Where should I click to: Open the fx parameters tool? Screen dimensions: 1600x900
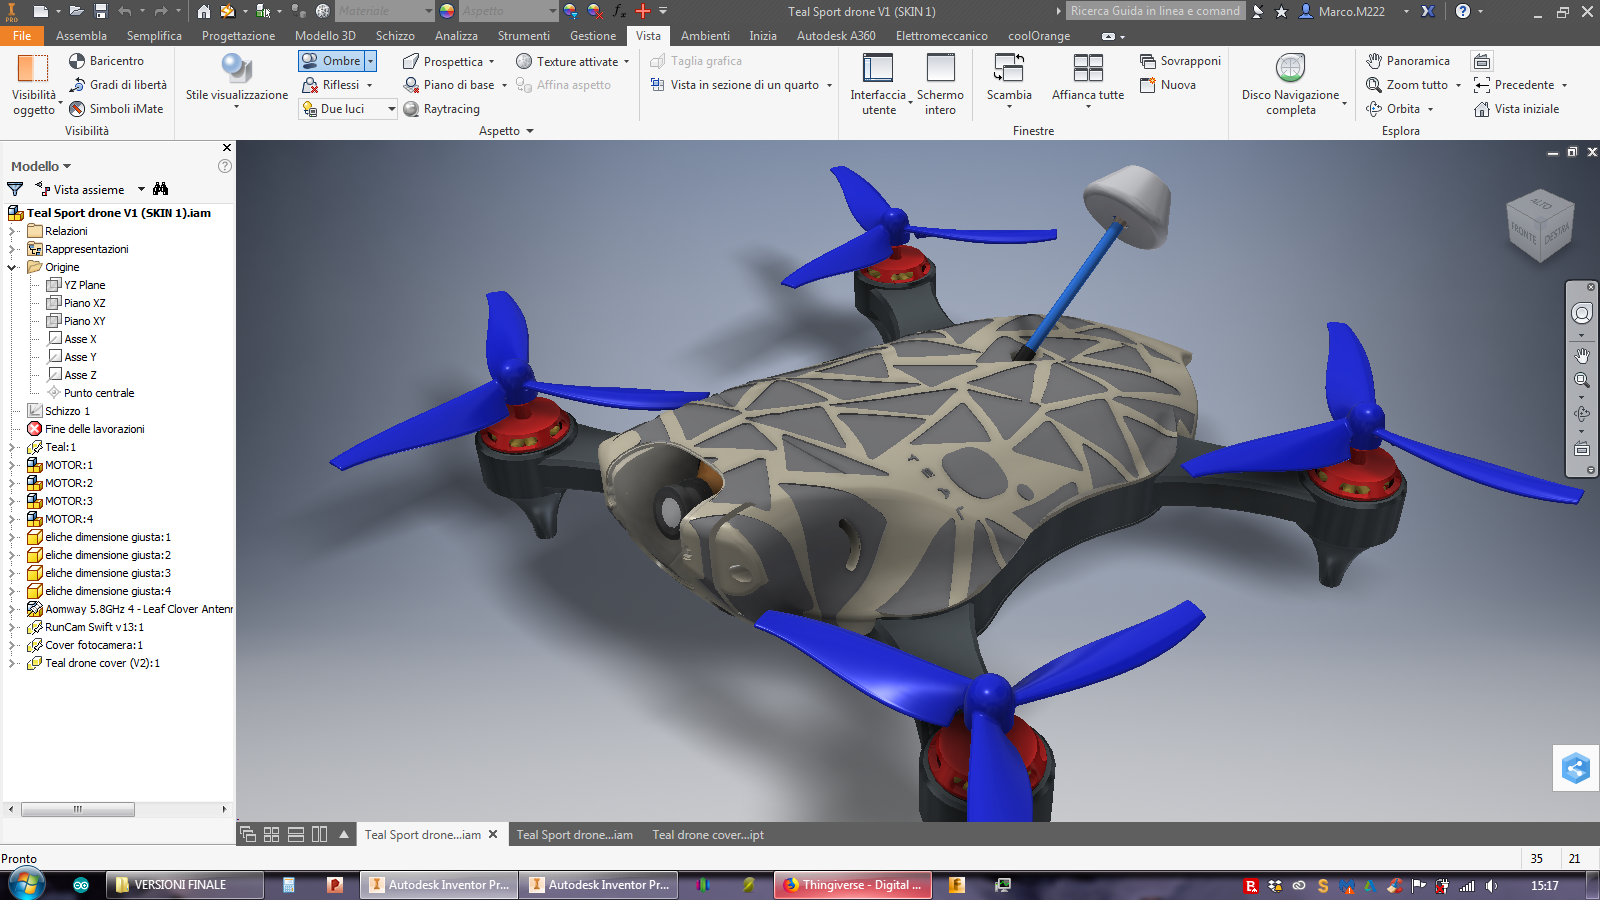click(x=619, y=11)
